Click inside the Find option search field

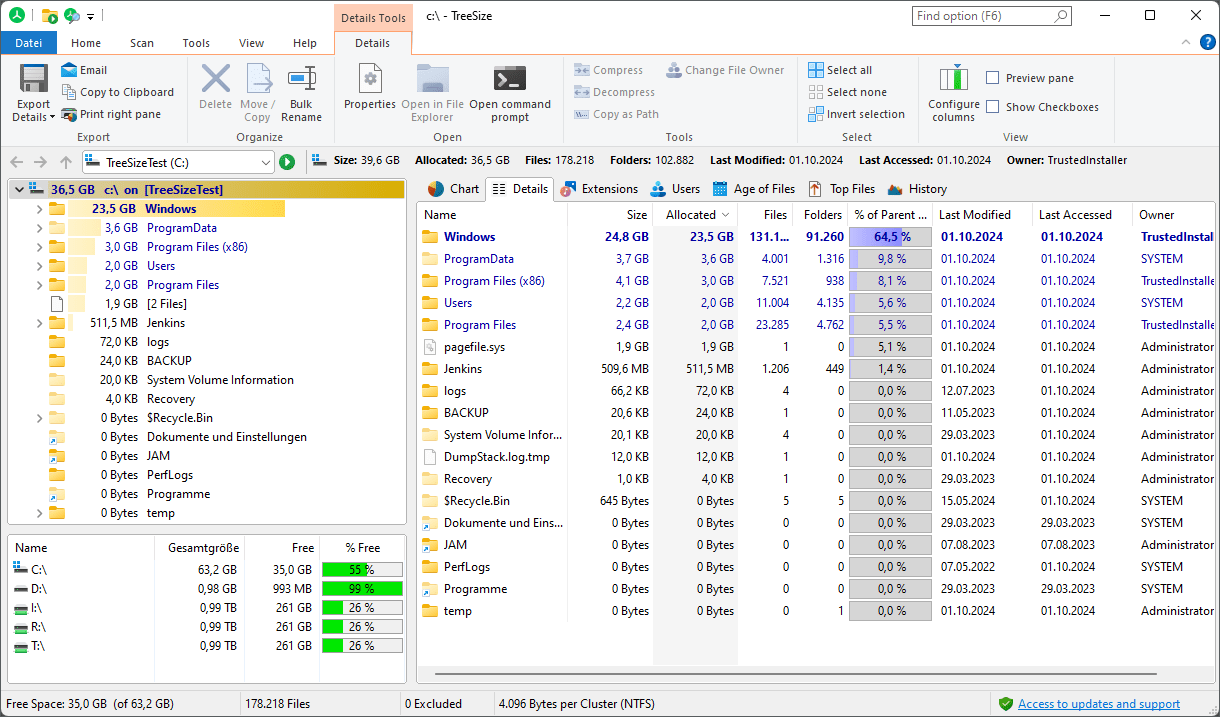985,15
